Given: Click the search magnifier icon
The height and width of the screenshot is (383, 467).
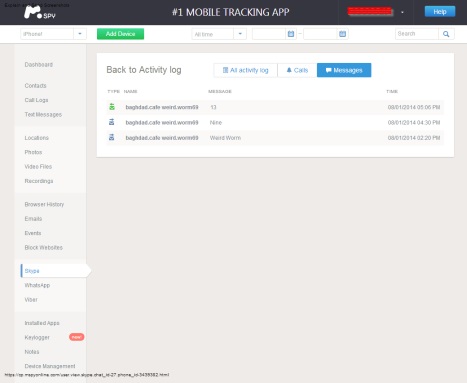Looking at the screenshot, I should 446,34.
